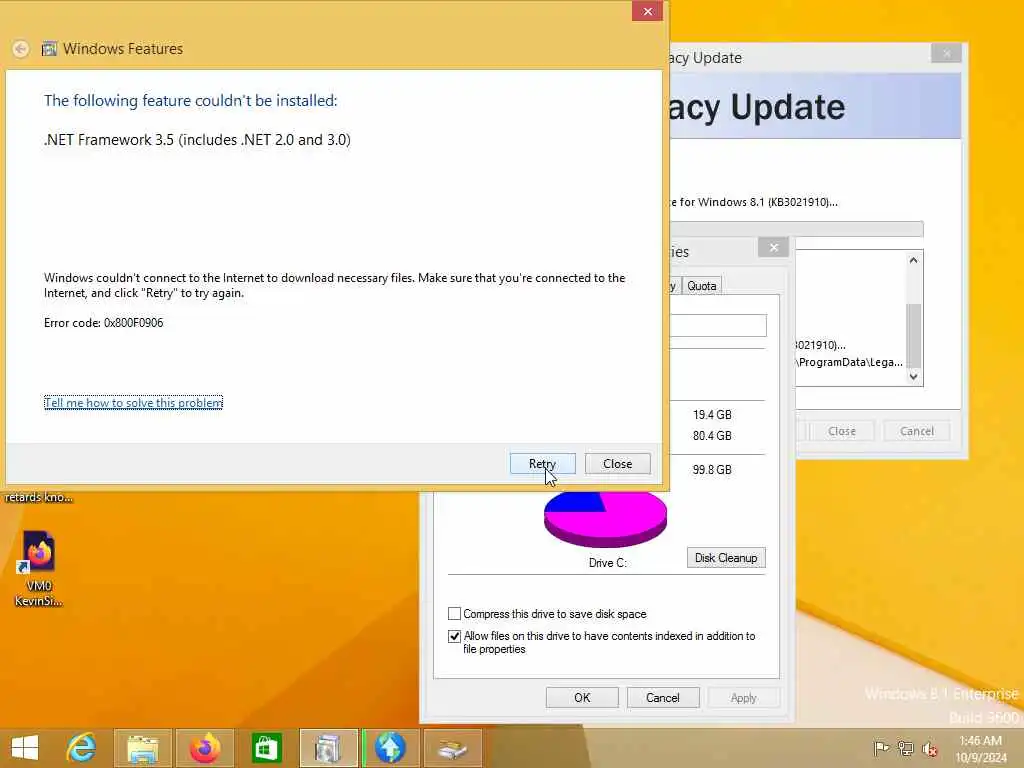Switch to the Quota tab
This screenshot has width=1024, height=768.
point(701,286)
